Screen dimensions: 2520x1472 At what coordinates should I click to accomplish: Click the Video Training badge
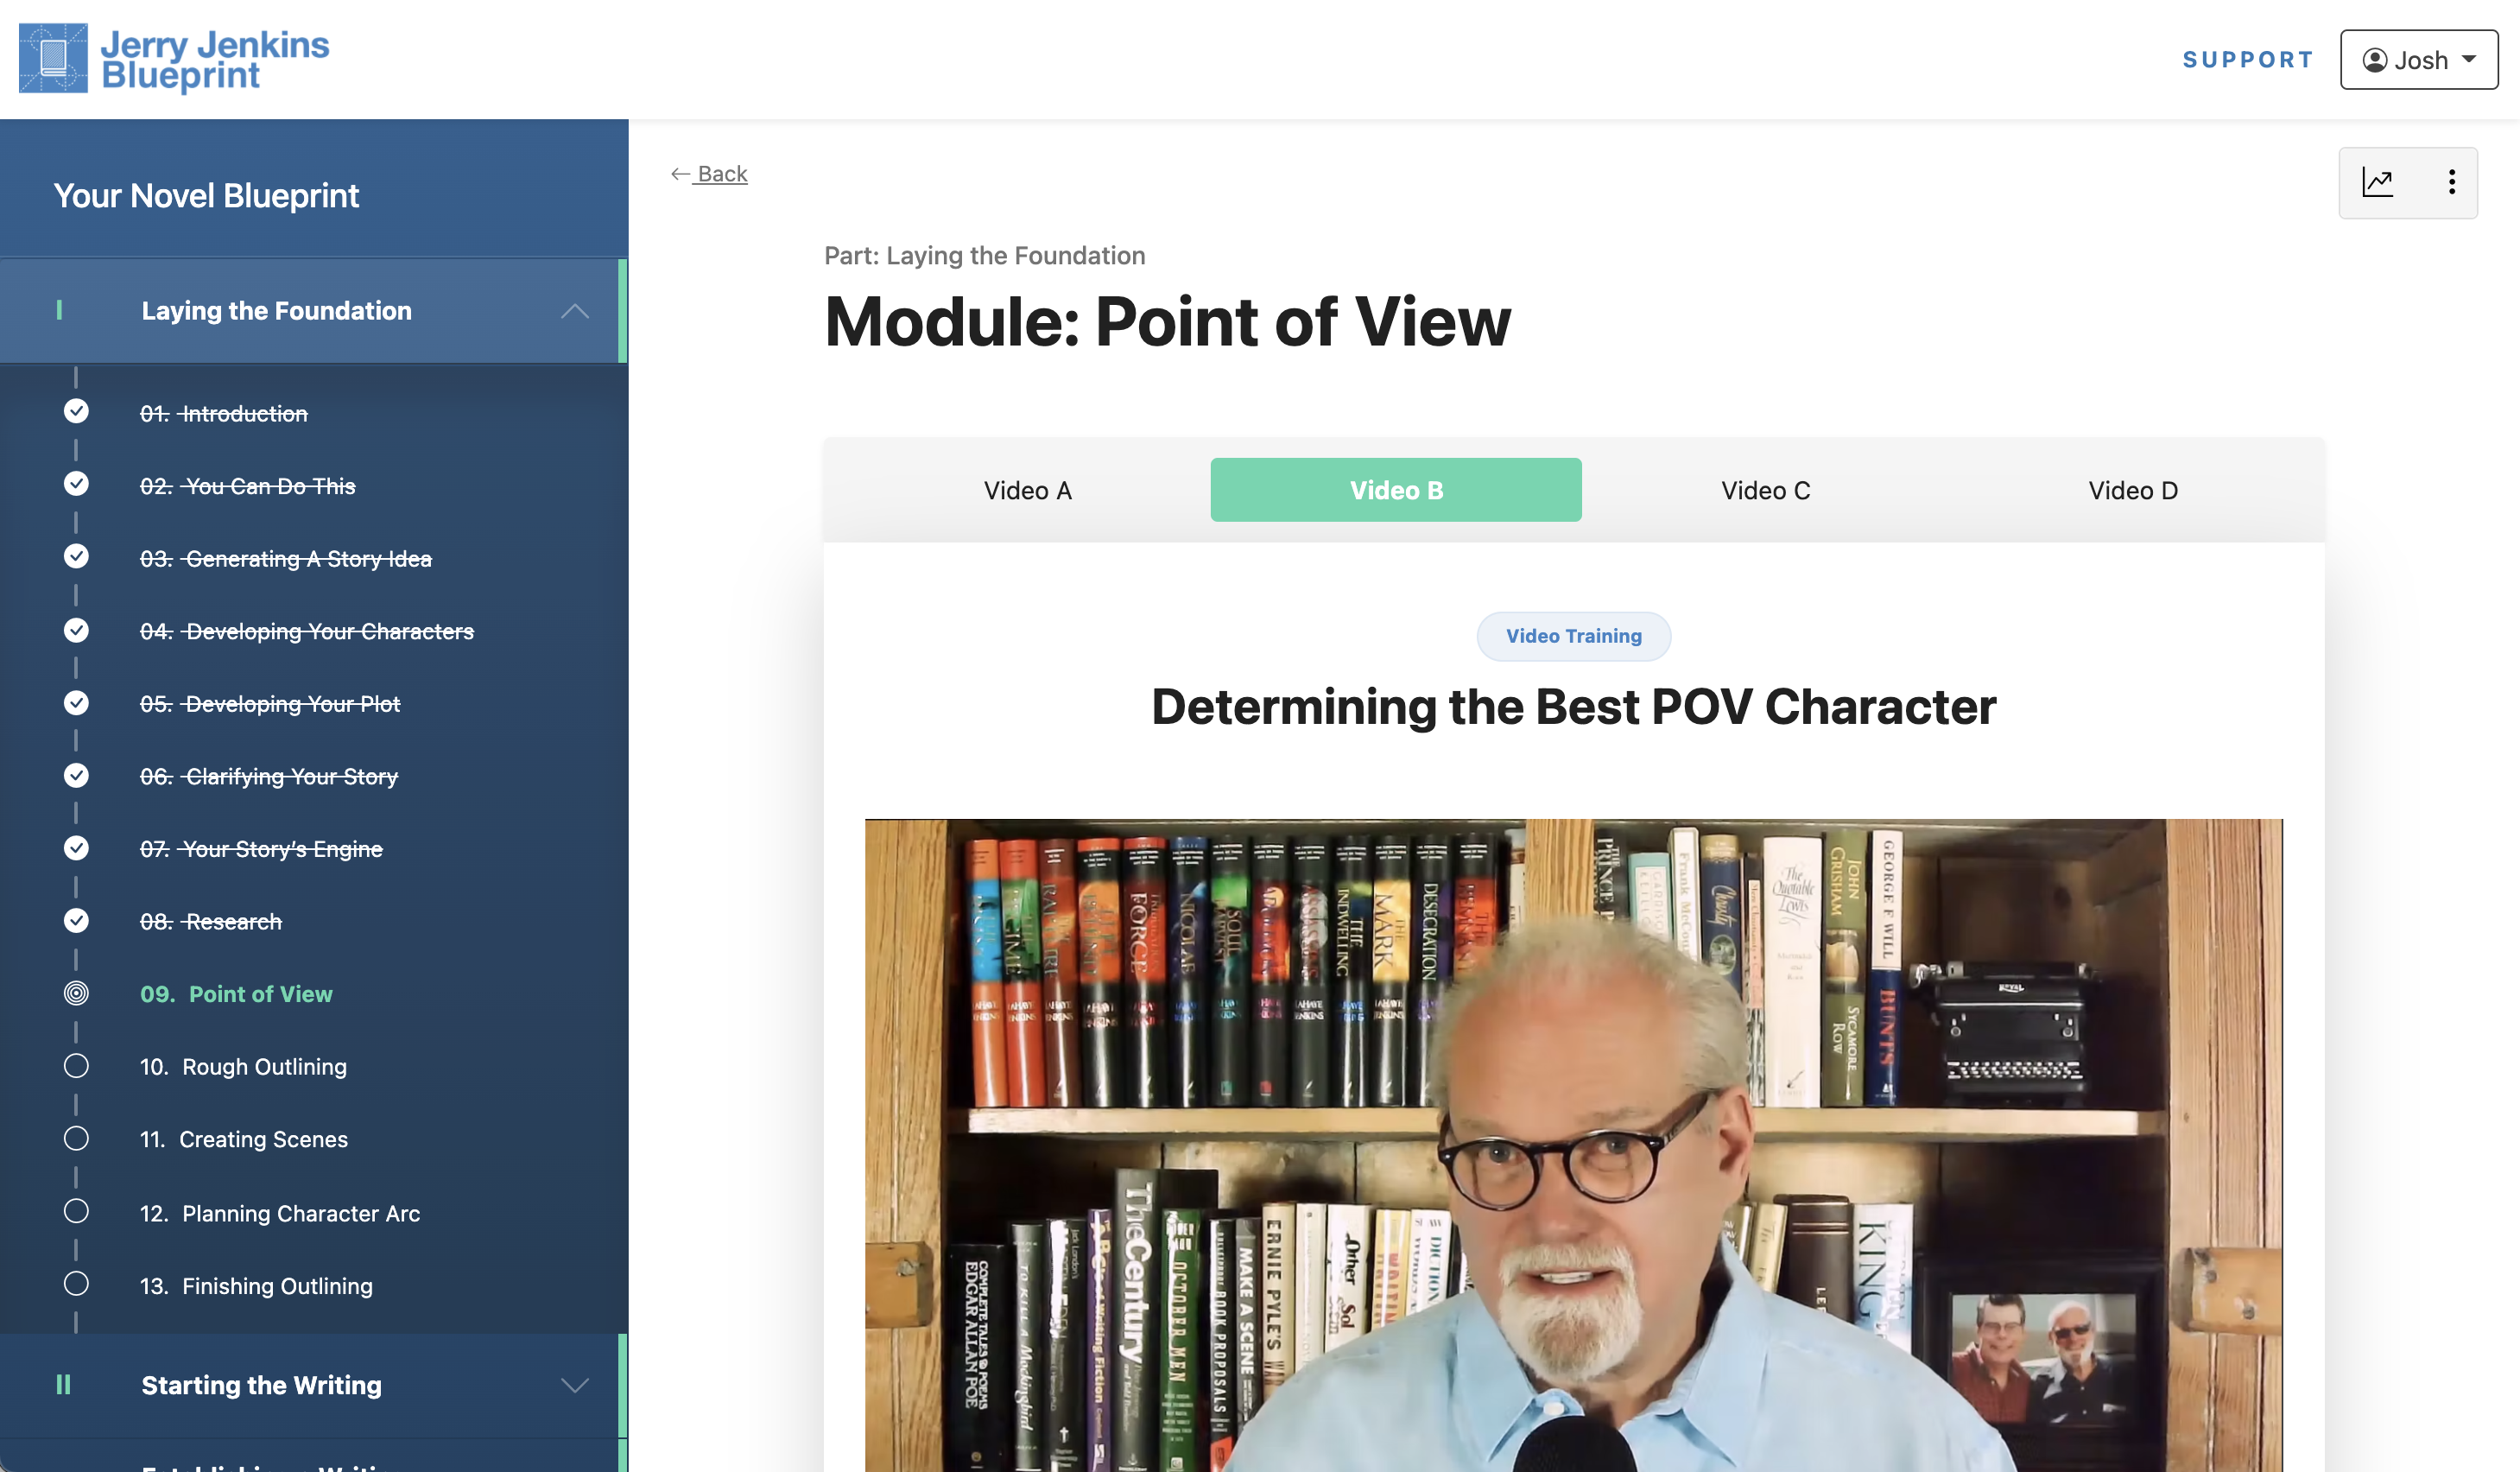(1573, 636)
